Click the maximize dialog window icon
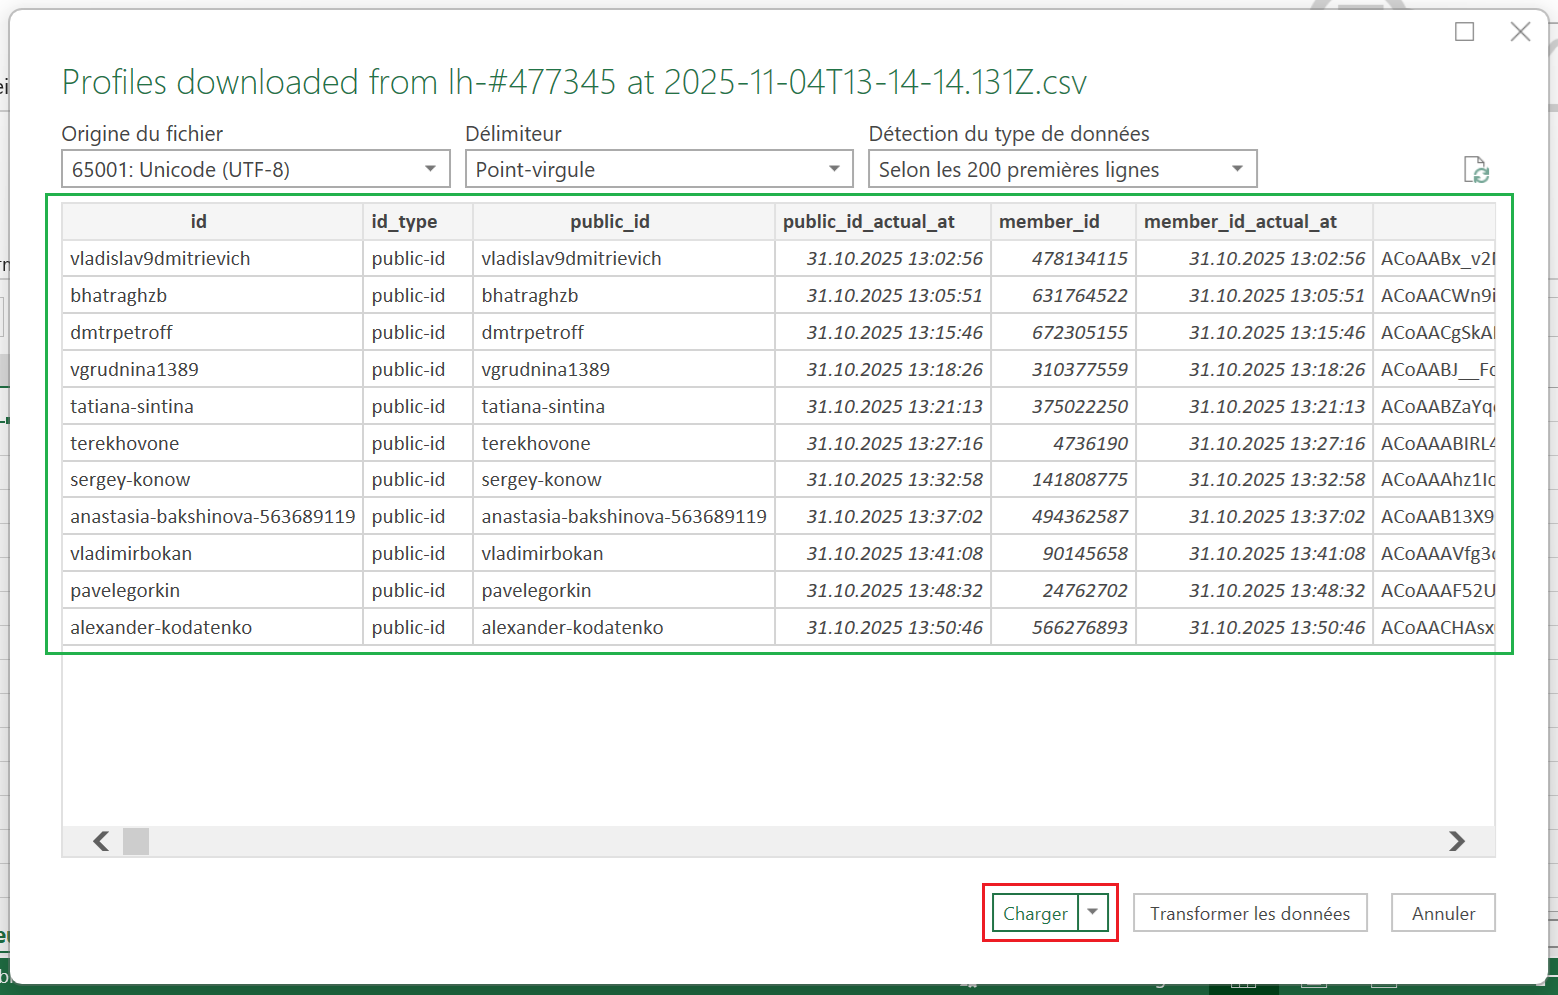 [x=1464, y=32]
